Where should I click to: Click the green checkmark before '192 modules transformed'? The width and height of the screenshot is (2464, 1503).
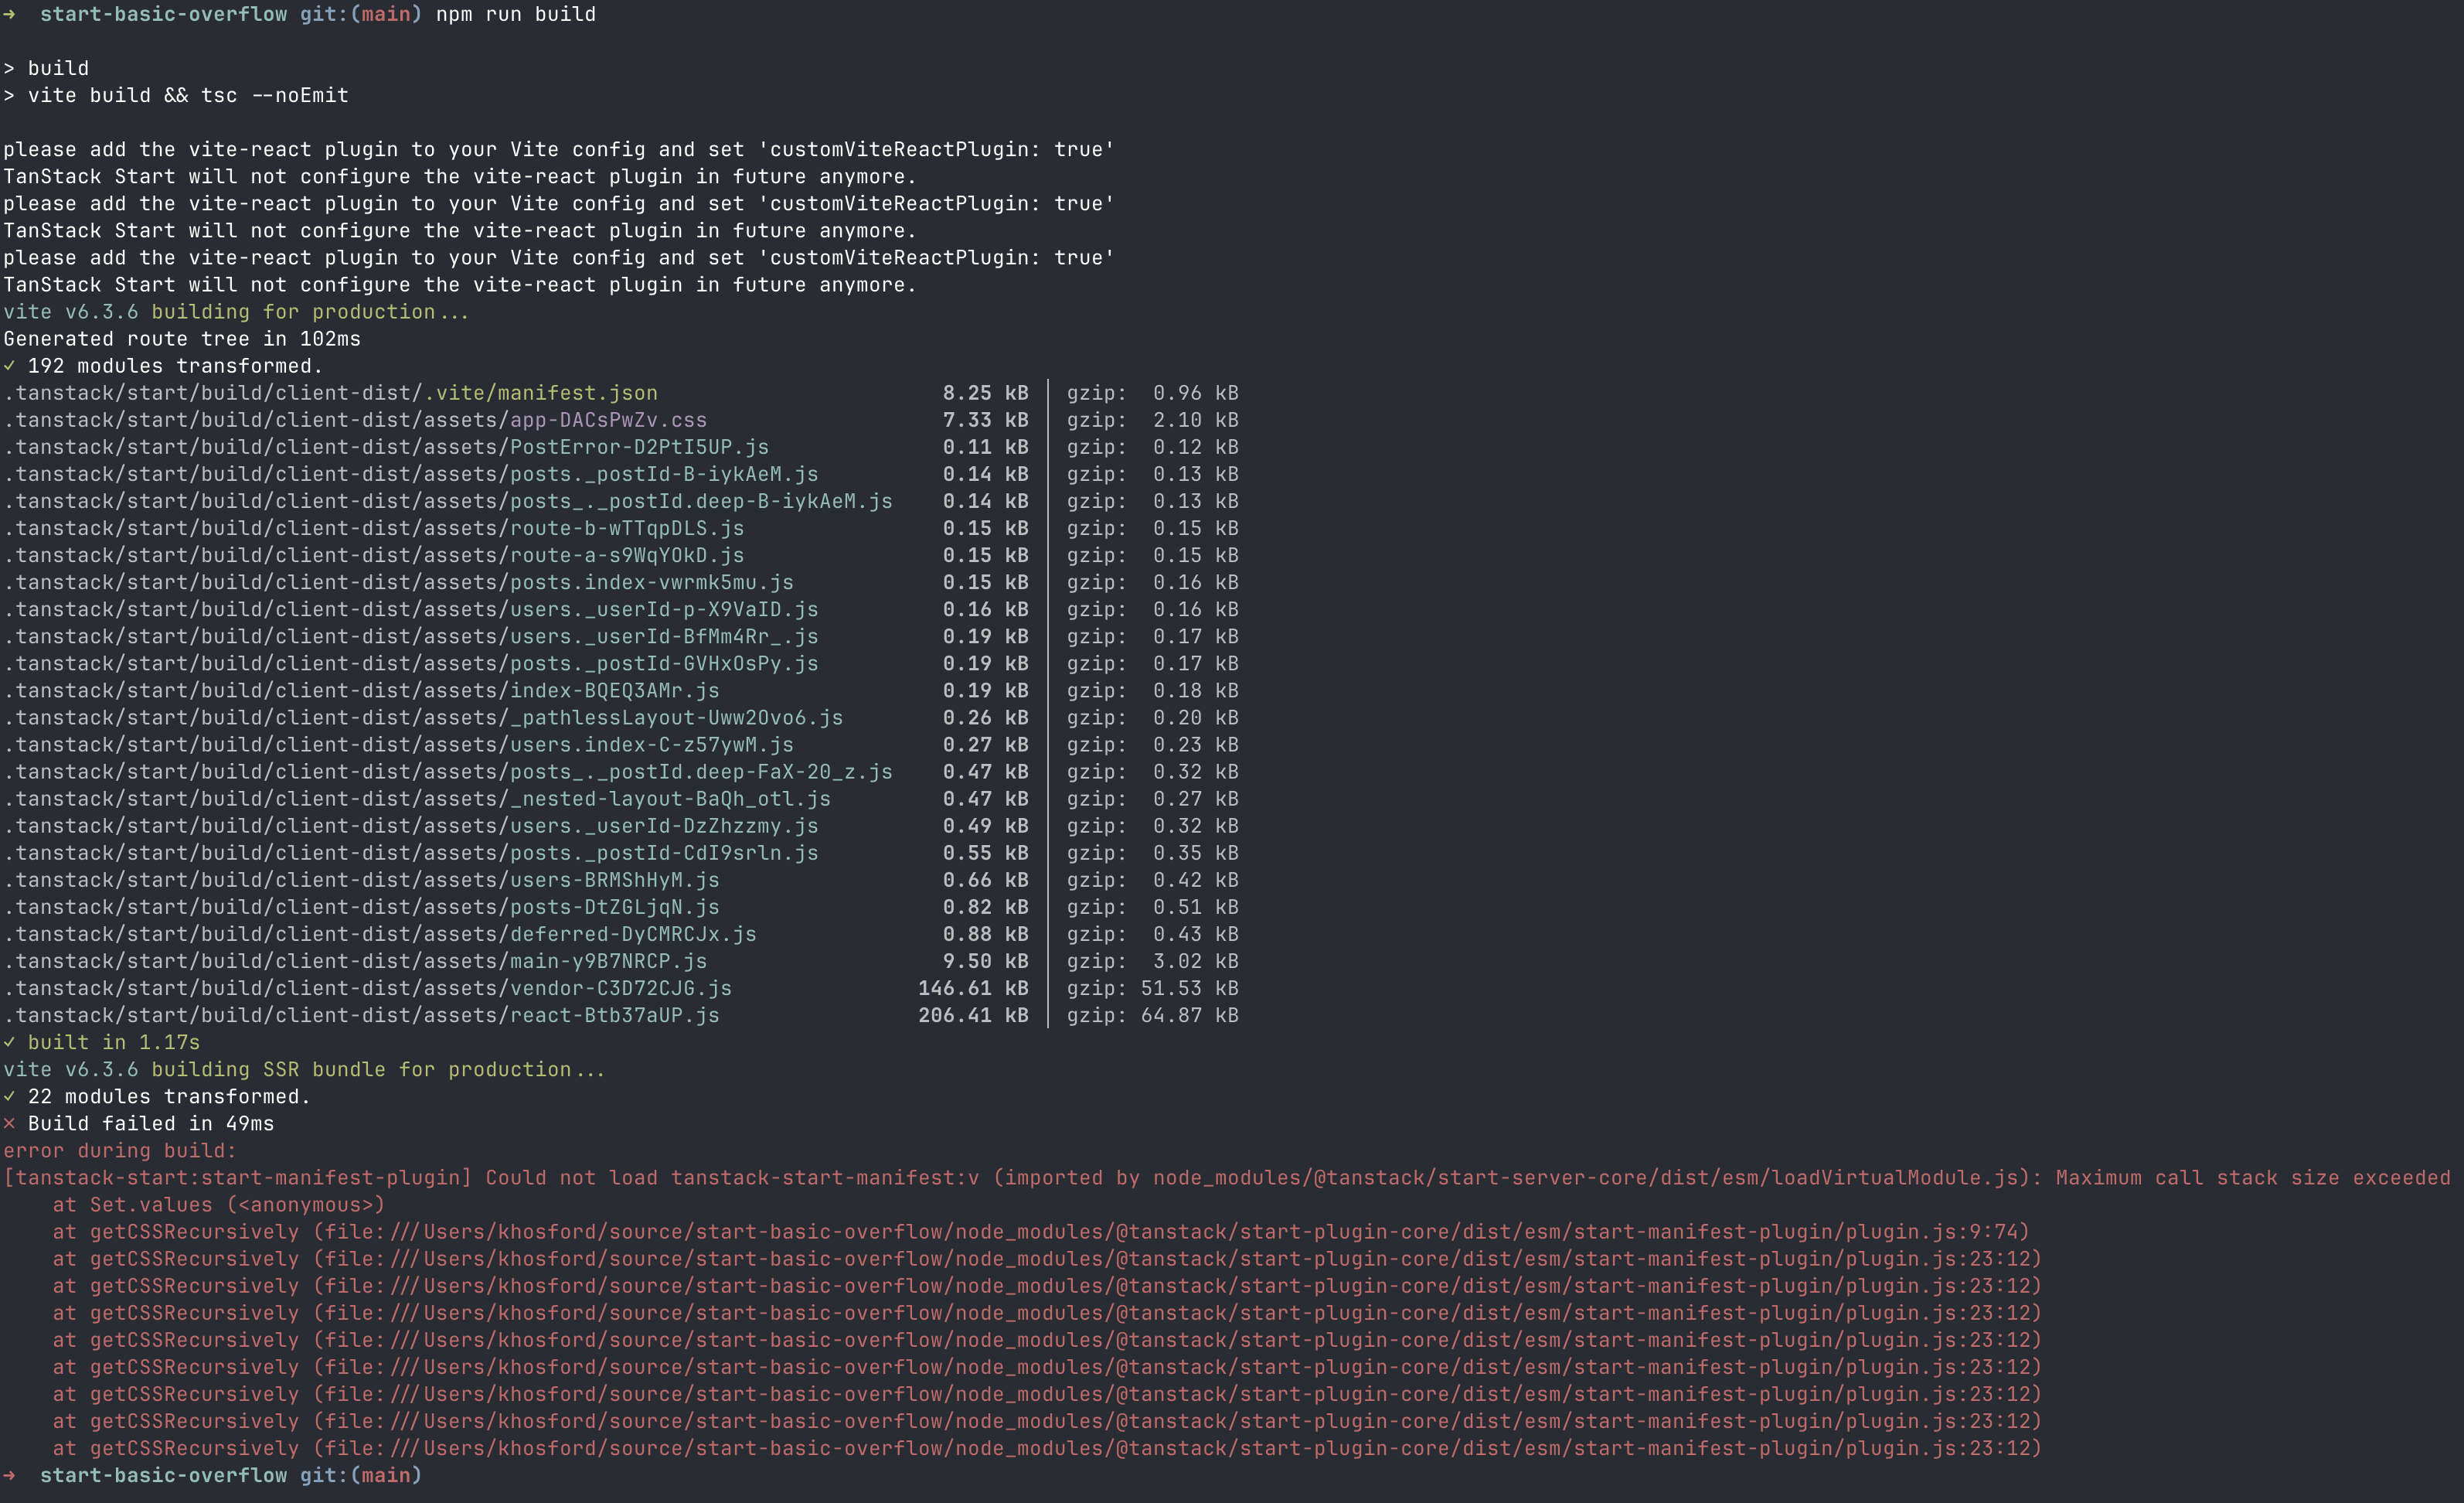click(x=9, y=366)
